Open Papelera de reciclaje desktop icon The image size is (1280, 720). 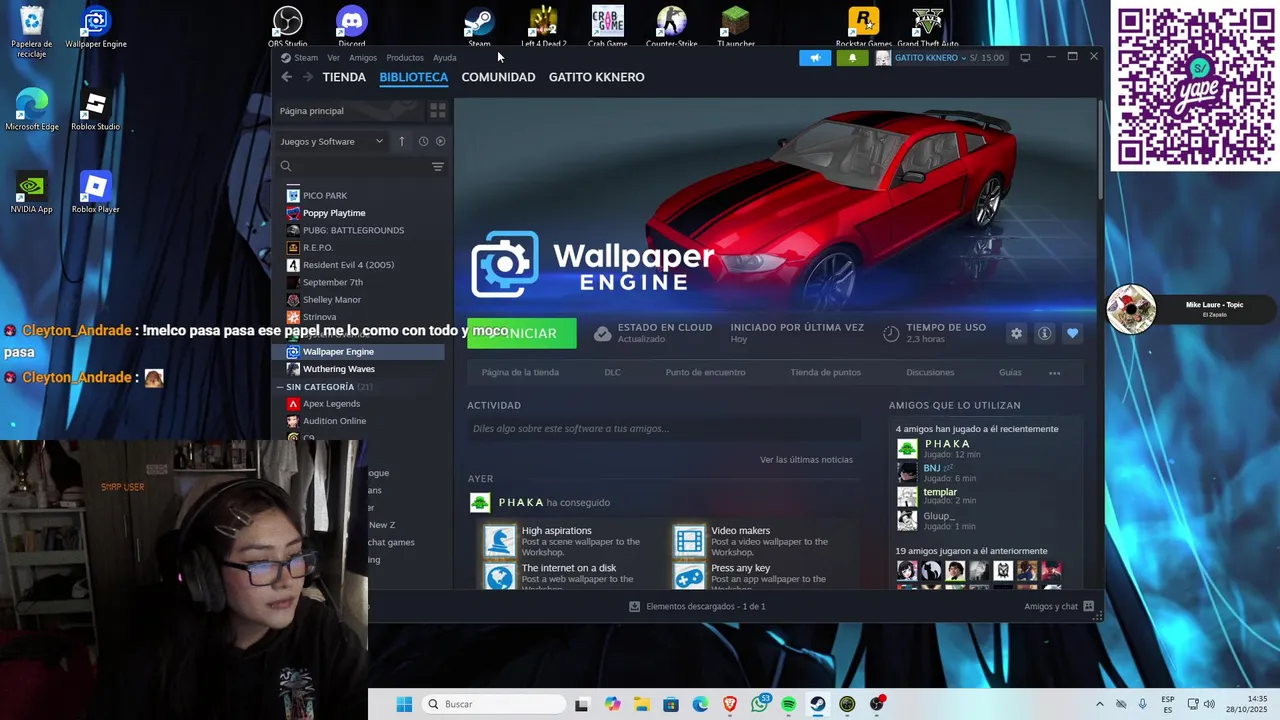pyautogui.click(x=31, y=32)
